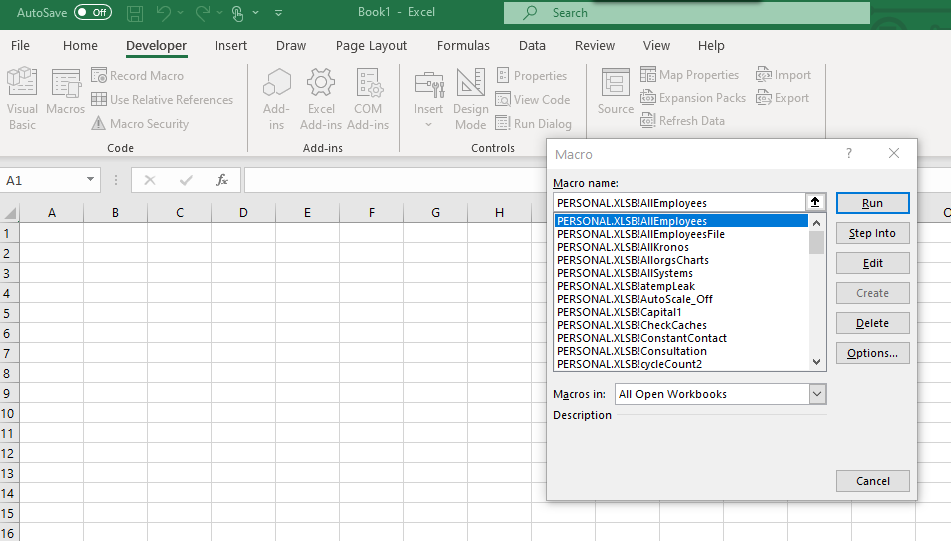The width and height of the screenshot is (951, 541).
Task: Open the Name Box dropdown arrow
Action: 90,180
